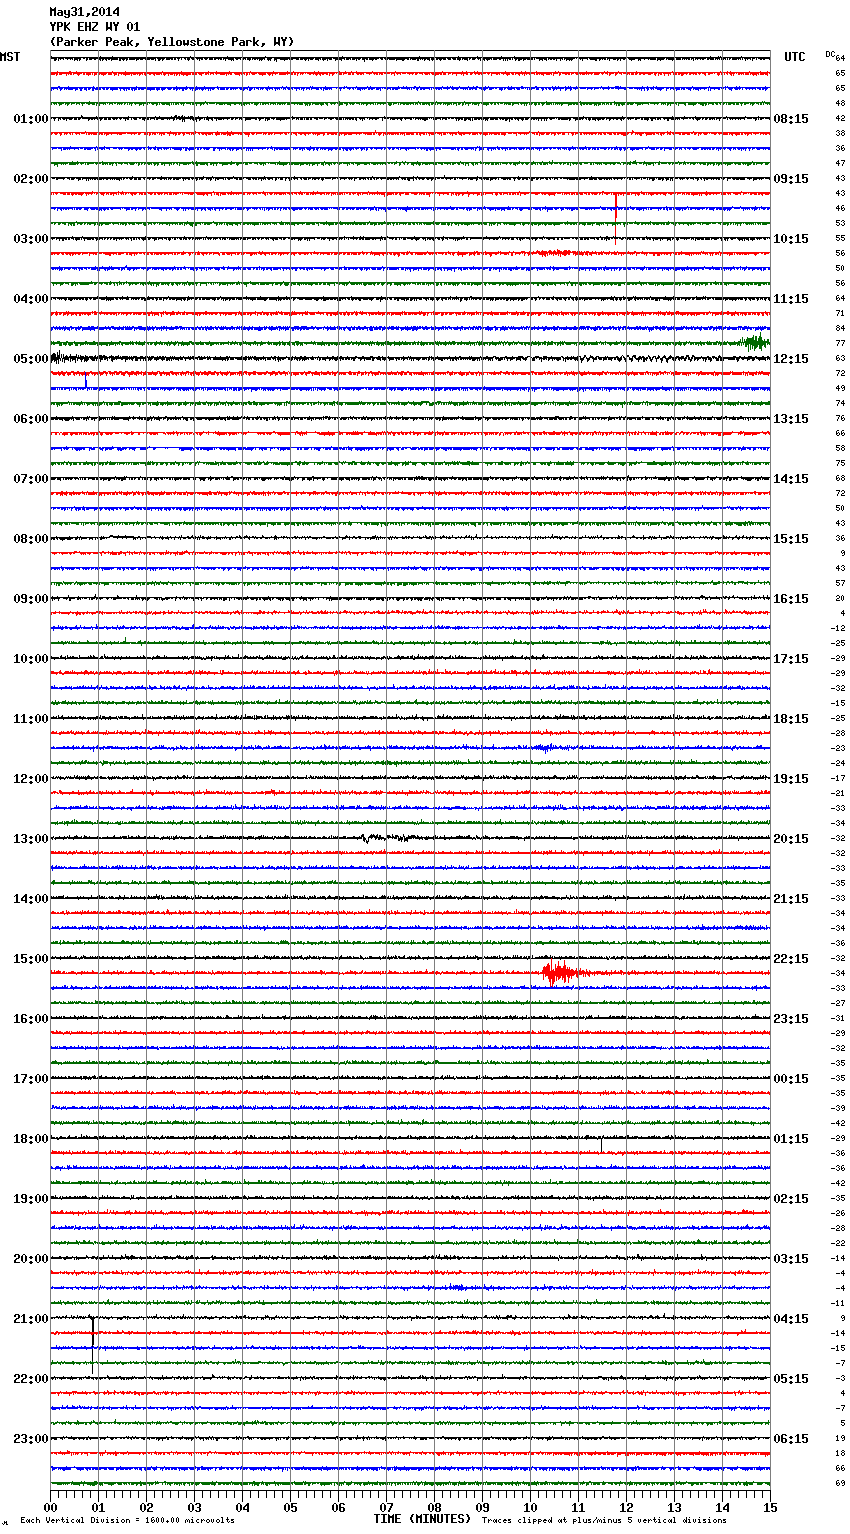
Task: Select the 15:00 MST time label
Action: point(31,959)
